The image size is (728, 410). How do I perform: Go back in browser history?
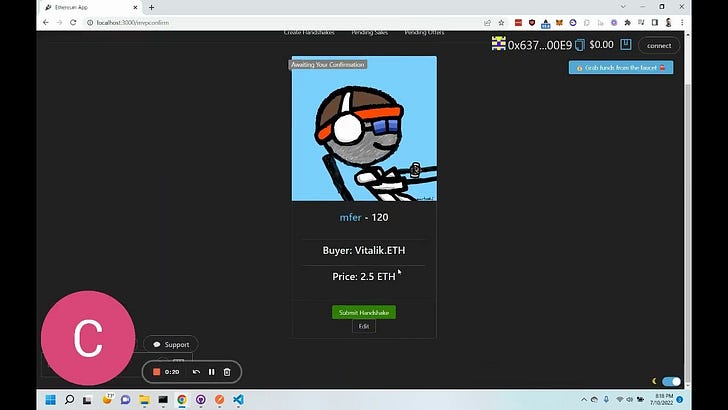(x=46, y=22)
